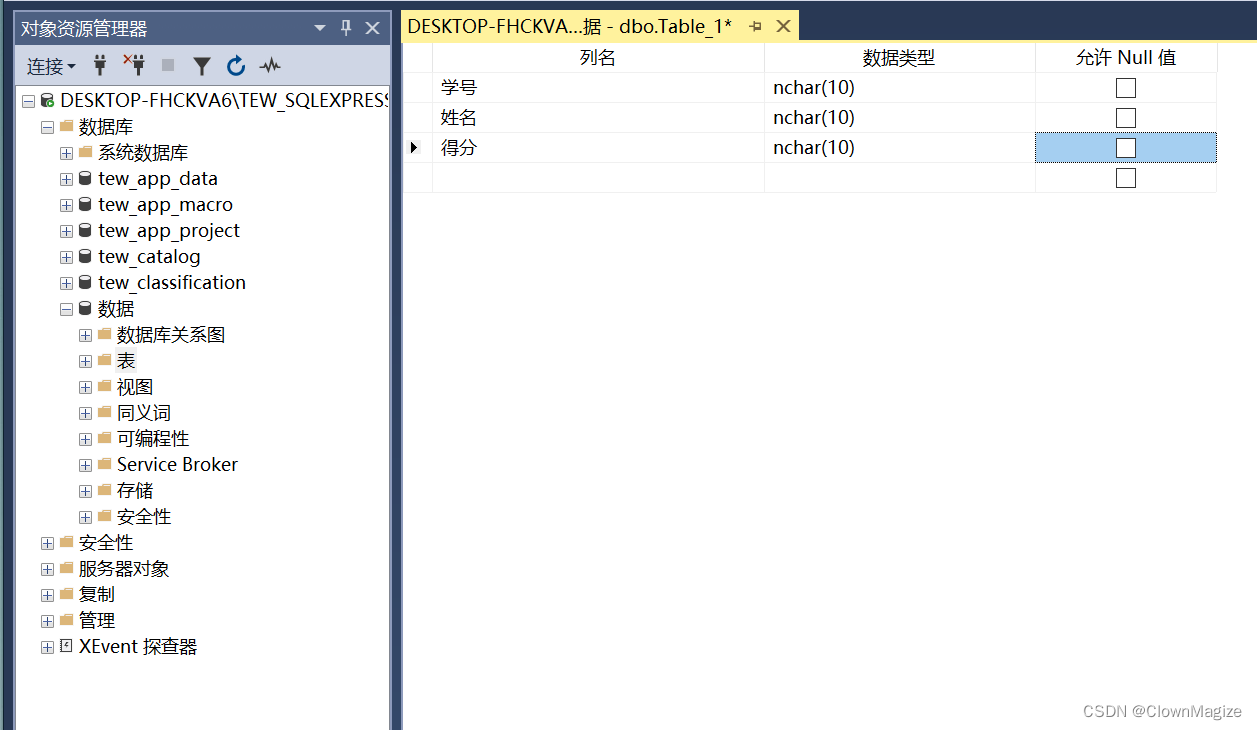Expand the 表 tables folder
Screen dimensions: 1257x730
tap(85, 360)
